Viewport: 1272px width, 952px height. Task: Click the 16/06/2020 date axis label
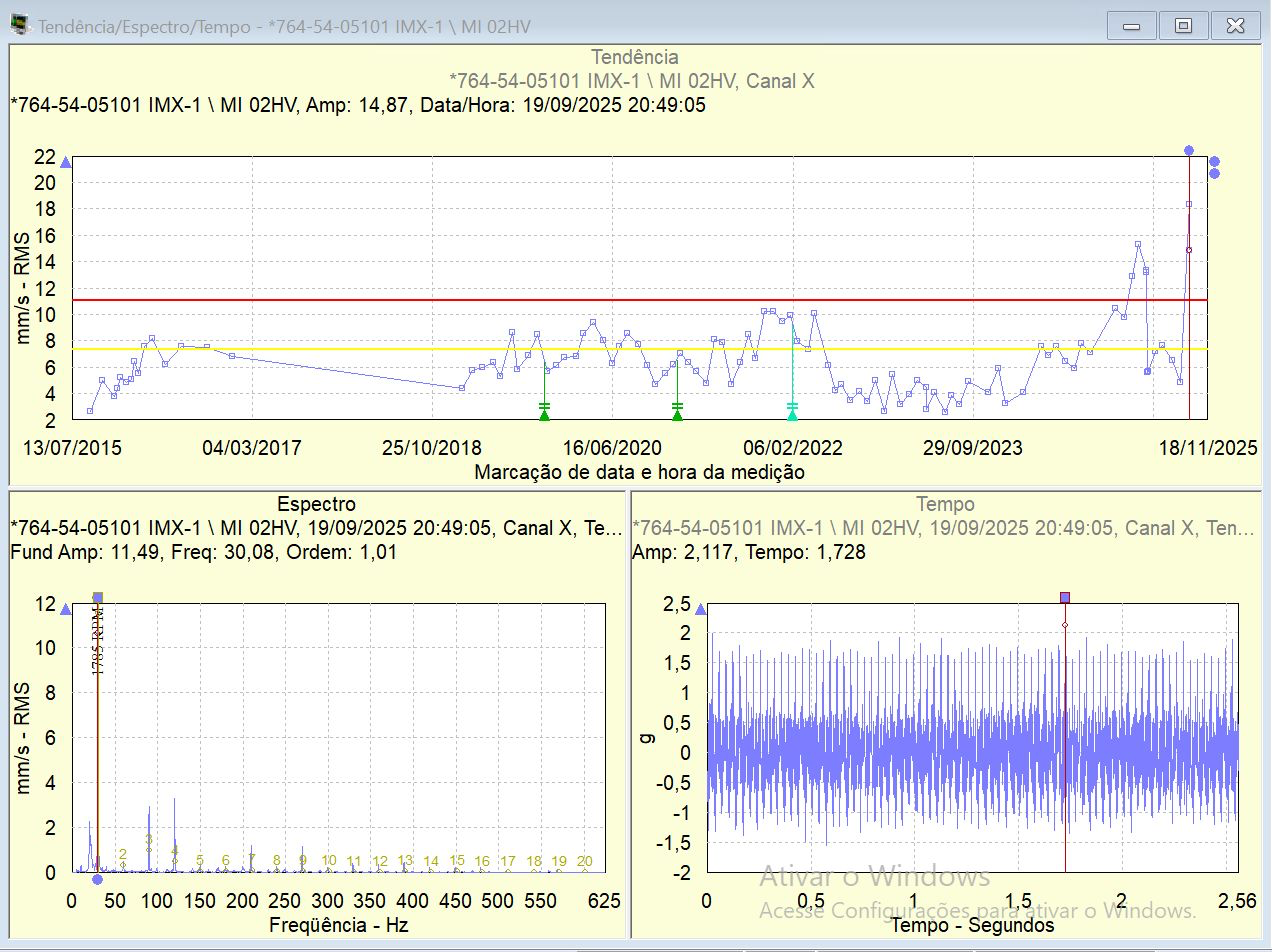click(x=613, y=448)
